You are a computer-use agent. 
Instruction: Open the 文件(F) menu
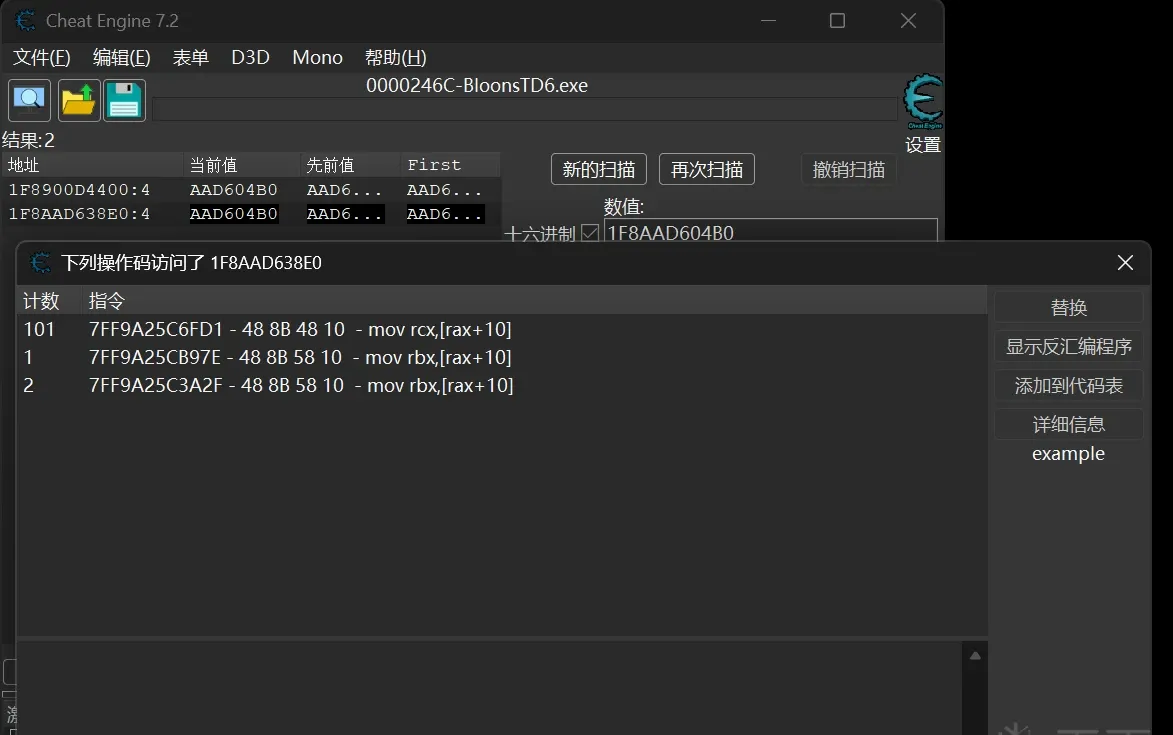pos(42,58)
